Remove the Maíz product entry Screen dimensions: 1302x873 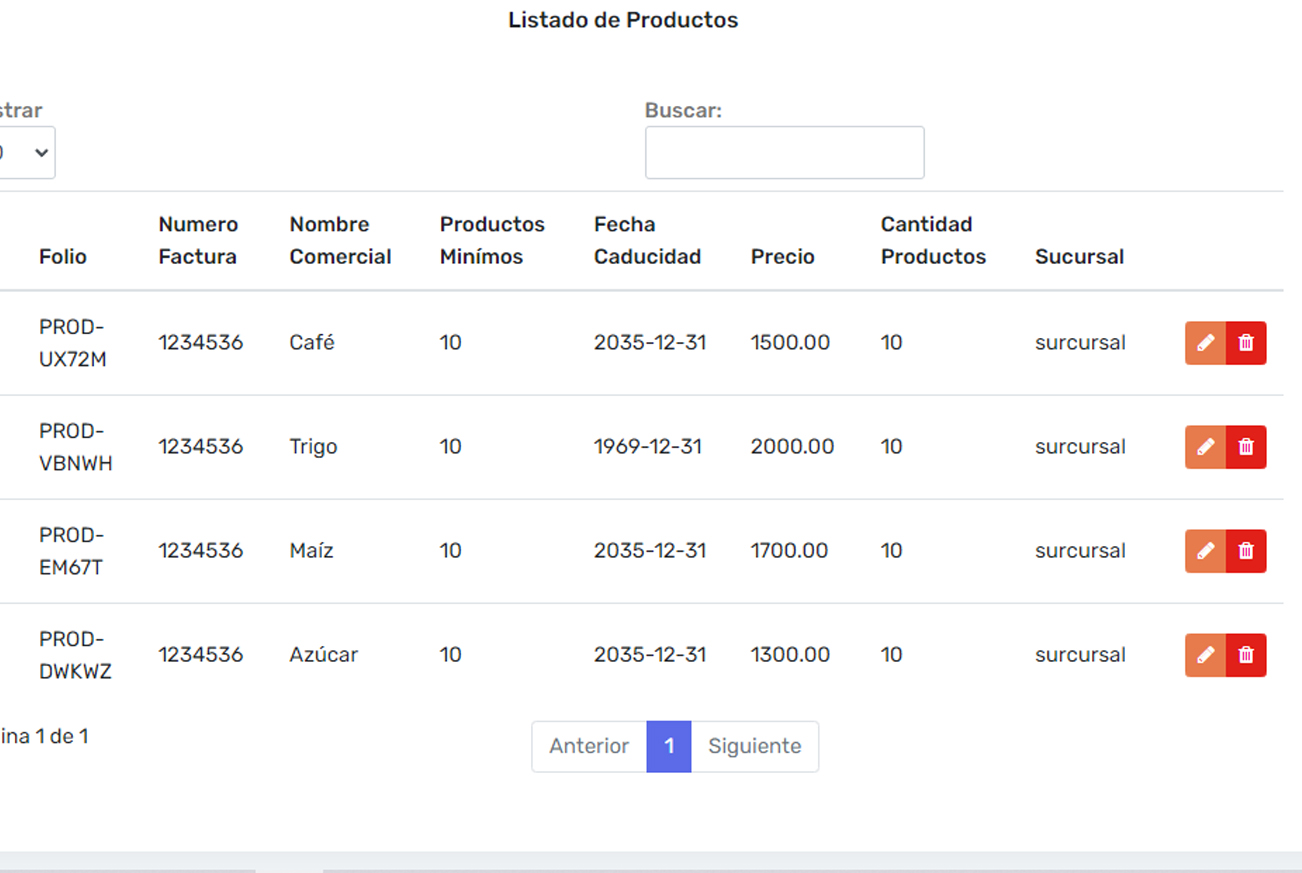point(1246,551)
